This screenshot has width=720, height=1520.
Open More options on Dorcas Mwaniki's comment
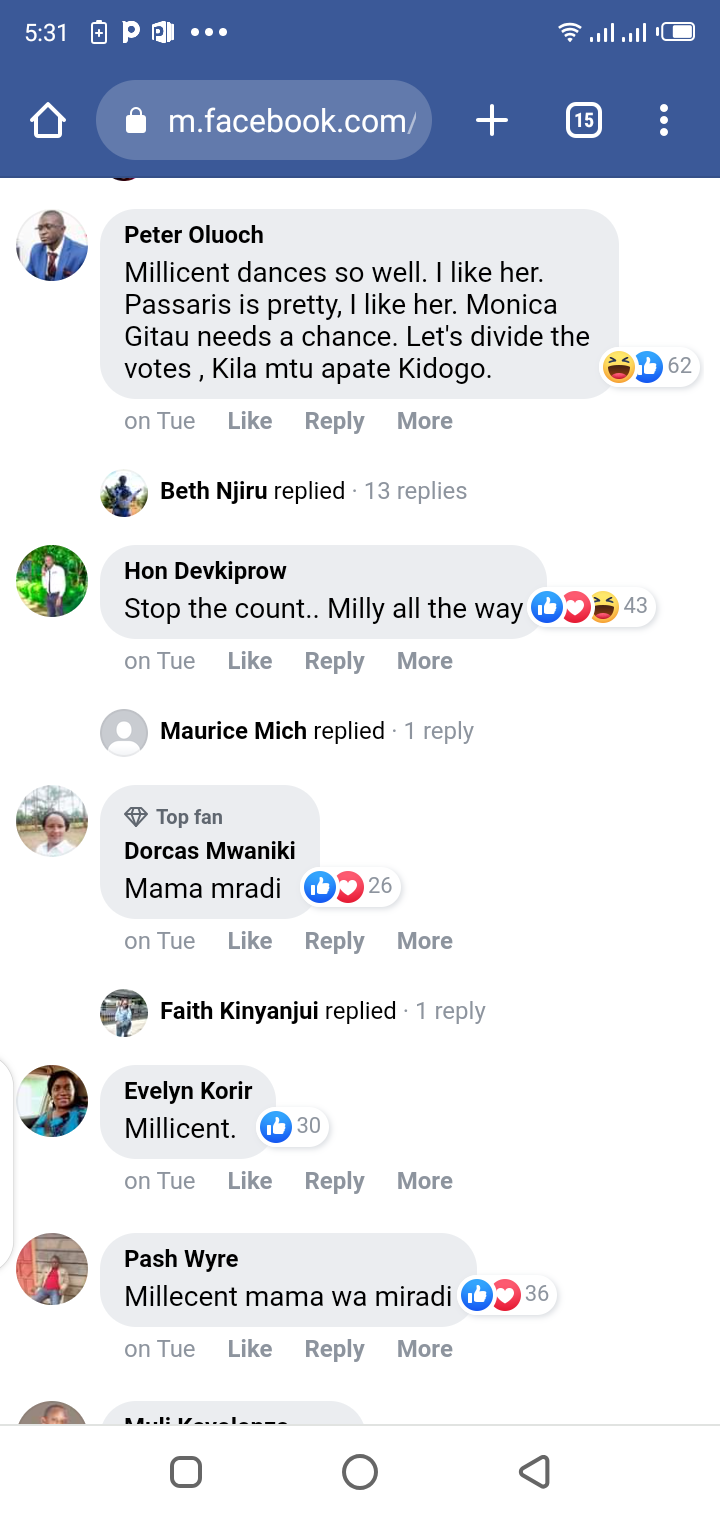pyautogui.click(x=424, y=941)
